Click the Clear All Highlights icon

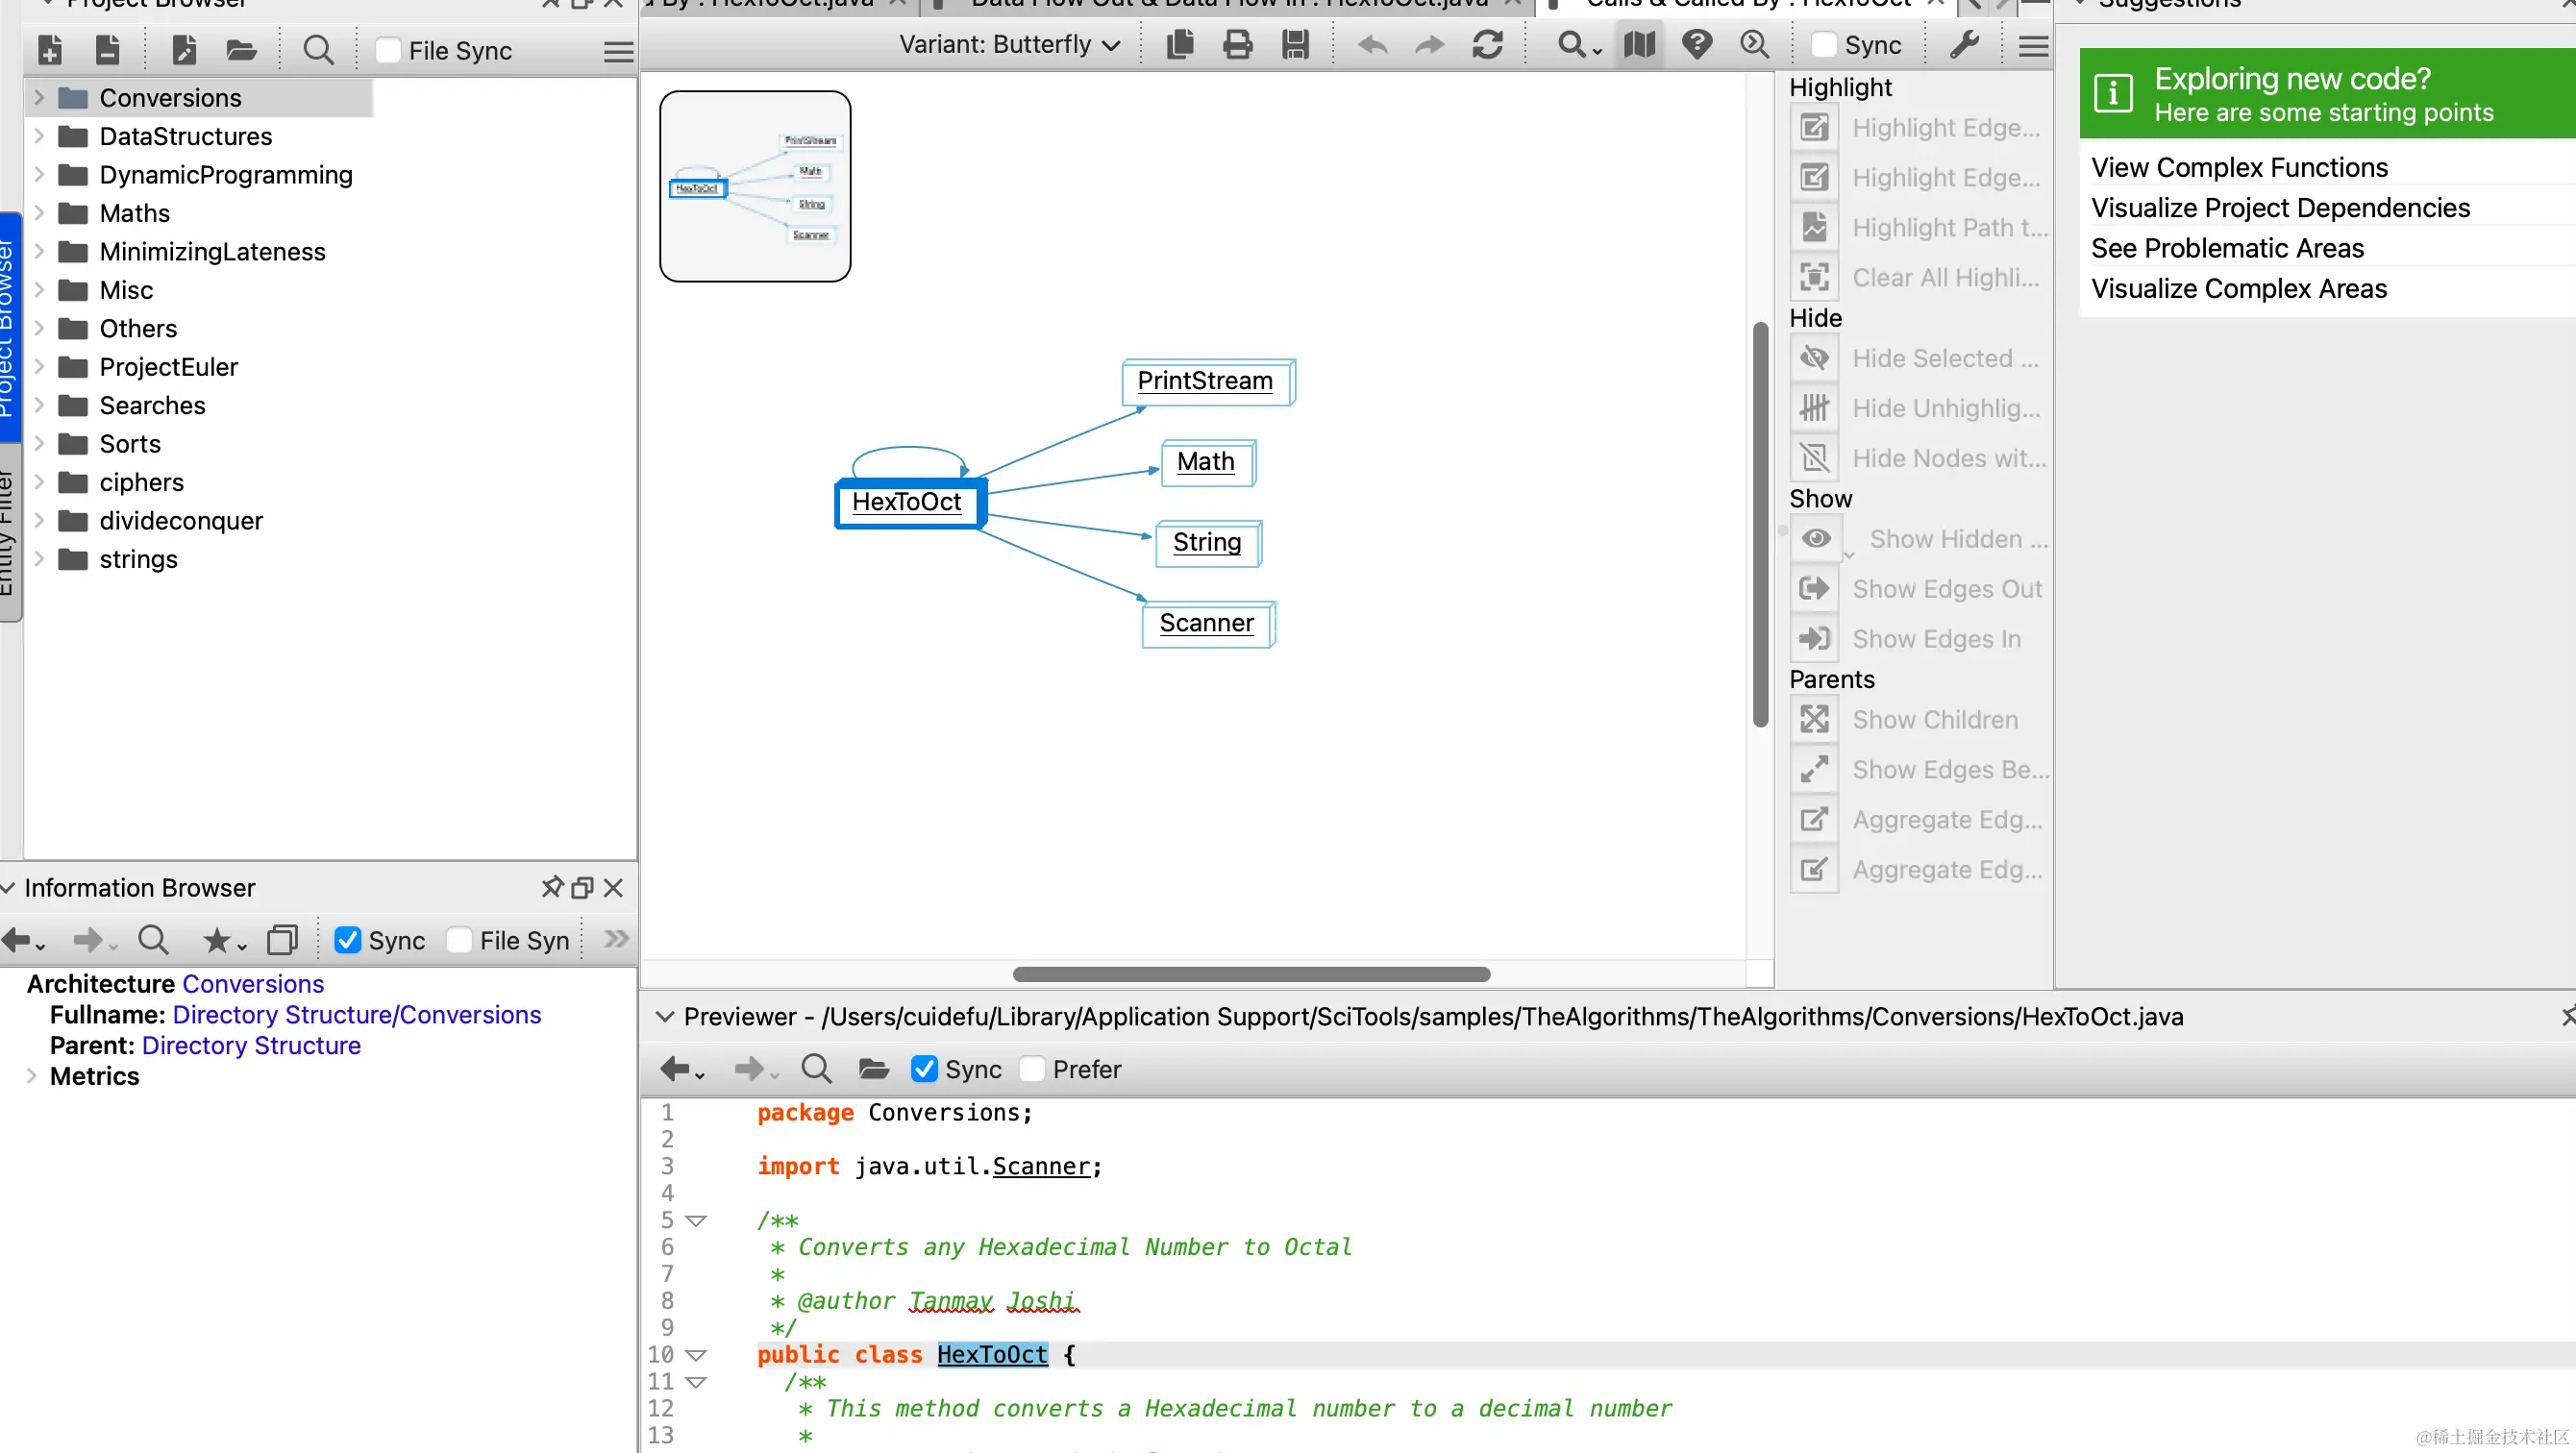pyautogui.click(x=1814, y=277)
